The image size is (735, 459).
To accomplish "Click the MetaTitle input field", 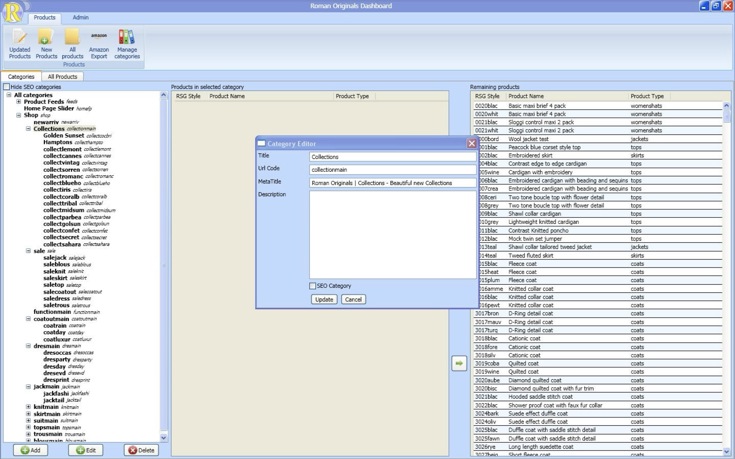I will click(x=392, y=183).
